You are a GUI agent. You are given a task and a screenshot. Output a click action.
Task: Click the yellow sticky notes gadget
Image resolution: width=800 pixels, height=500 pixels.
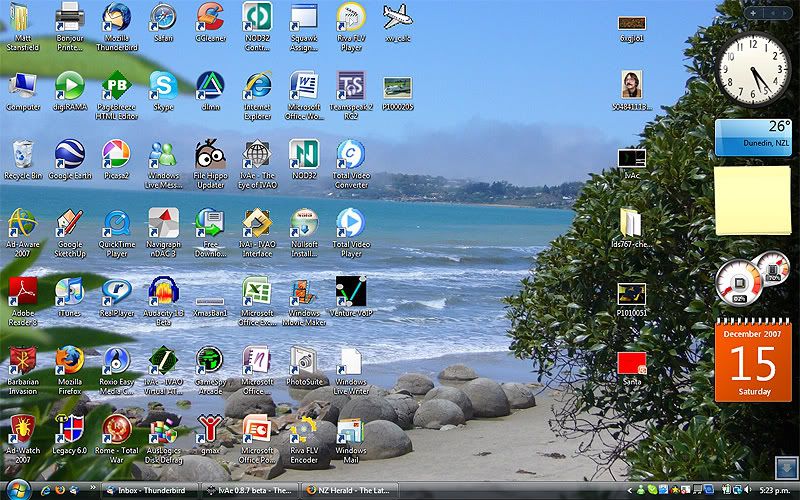[752, 201]
